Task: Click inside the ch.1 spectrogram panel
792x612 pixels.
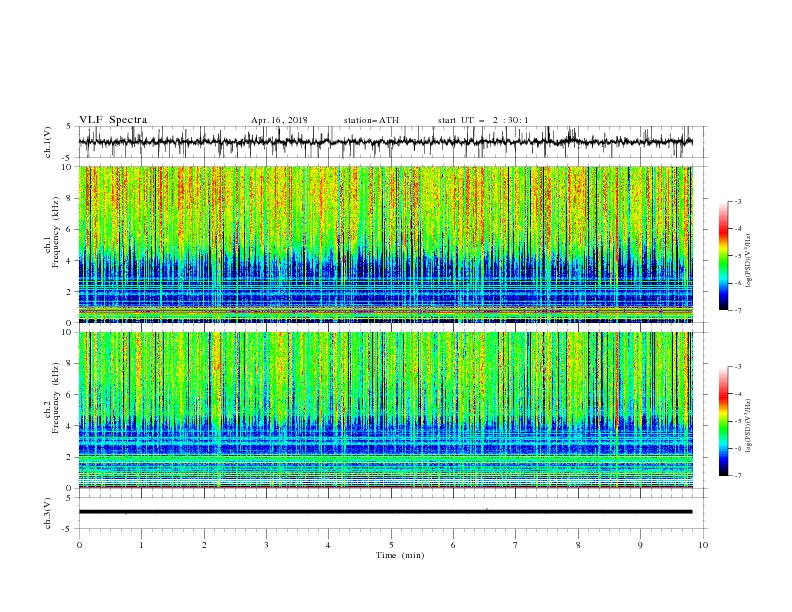Action: point(385,244)
